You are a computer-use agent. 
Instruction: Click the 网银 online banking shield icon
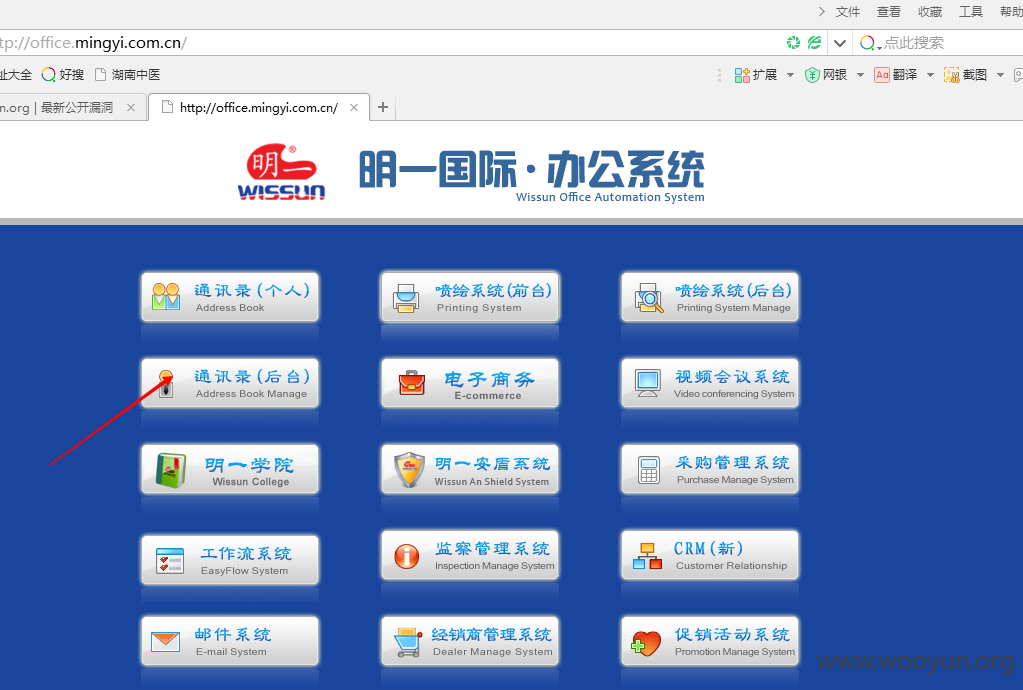pos(812,75)
